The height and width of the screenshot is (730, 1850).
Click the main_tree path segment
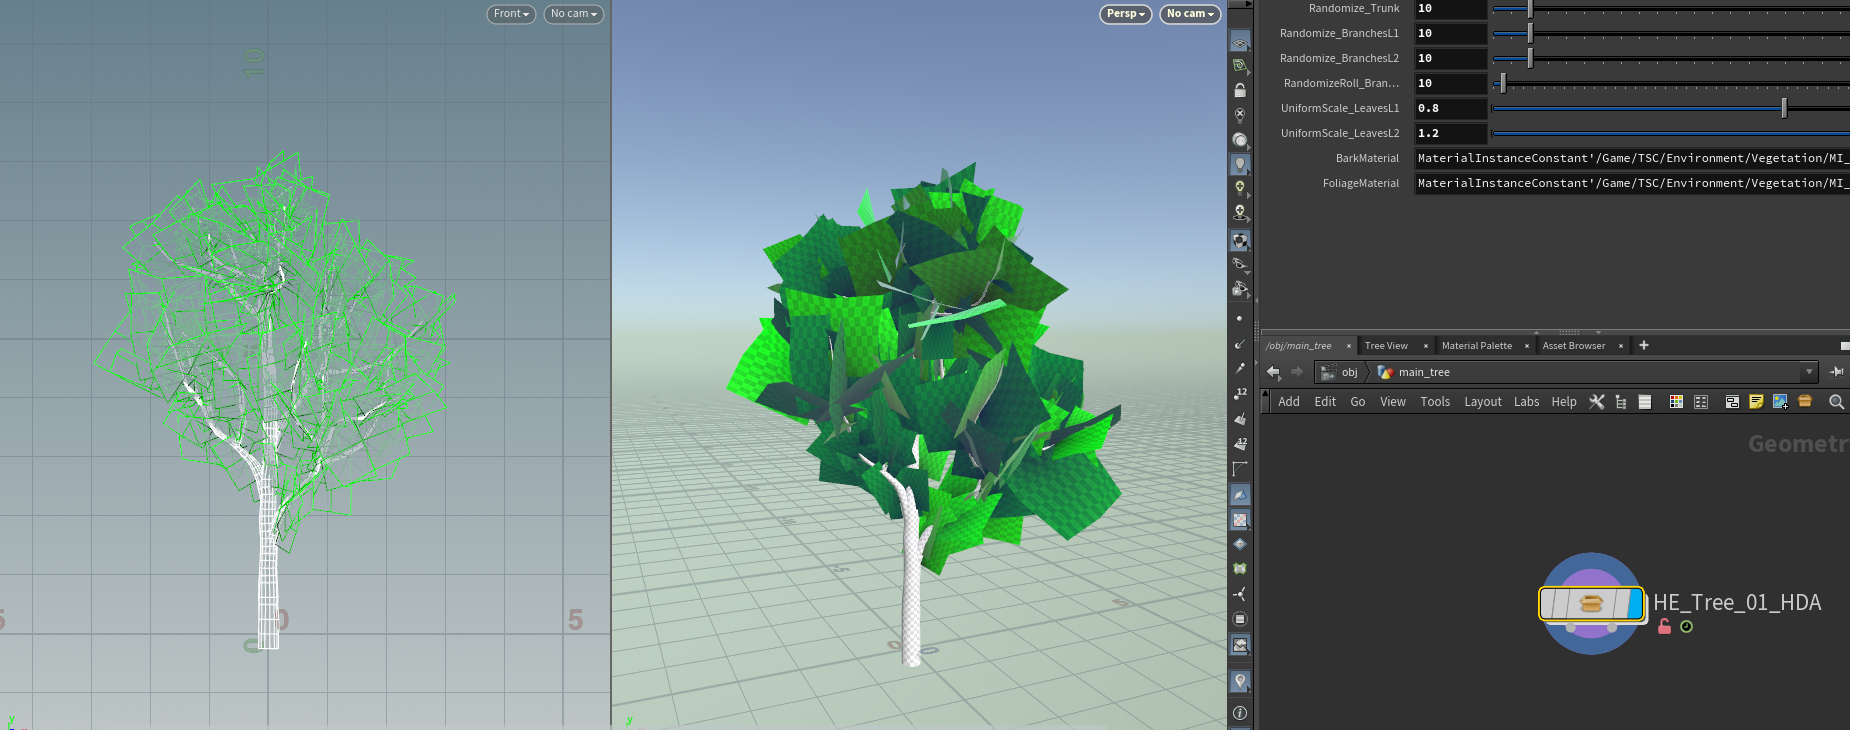pyautogui.click(x=1413, y=372)
